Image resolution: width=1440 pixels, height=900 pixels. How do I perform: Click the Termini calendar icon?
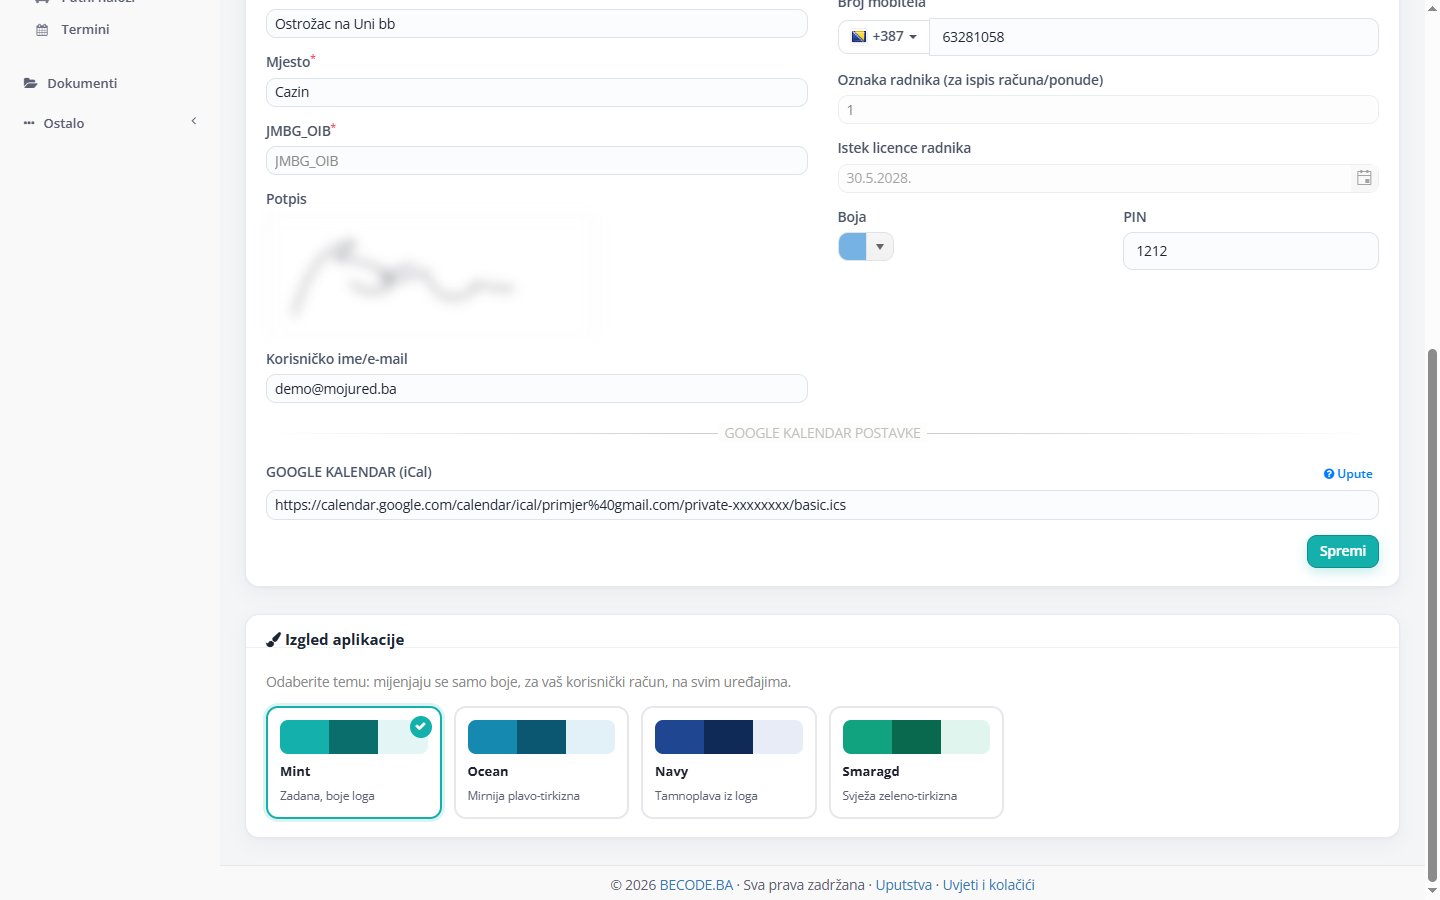pos(42,30)
